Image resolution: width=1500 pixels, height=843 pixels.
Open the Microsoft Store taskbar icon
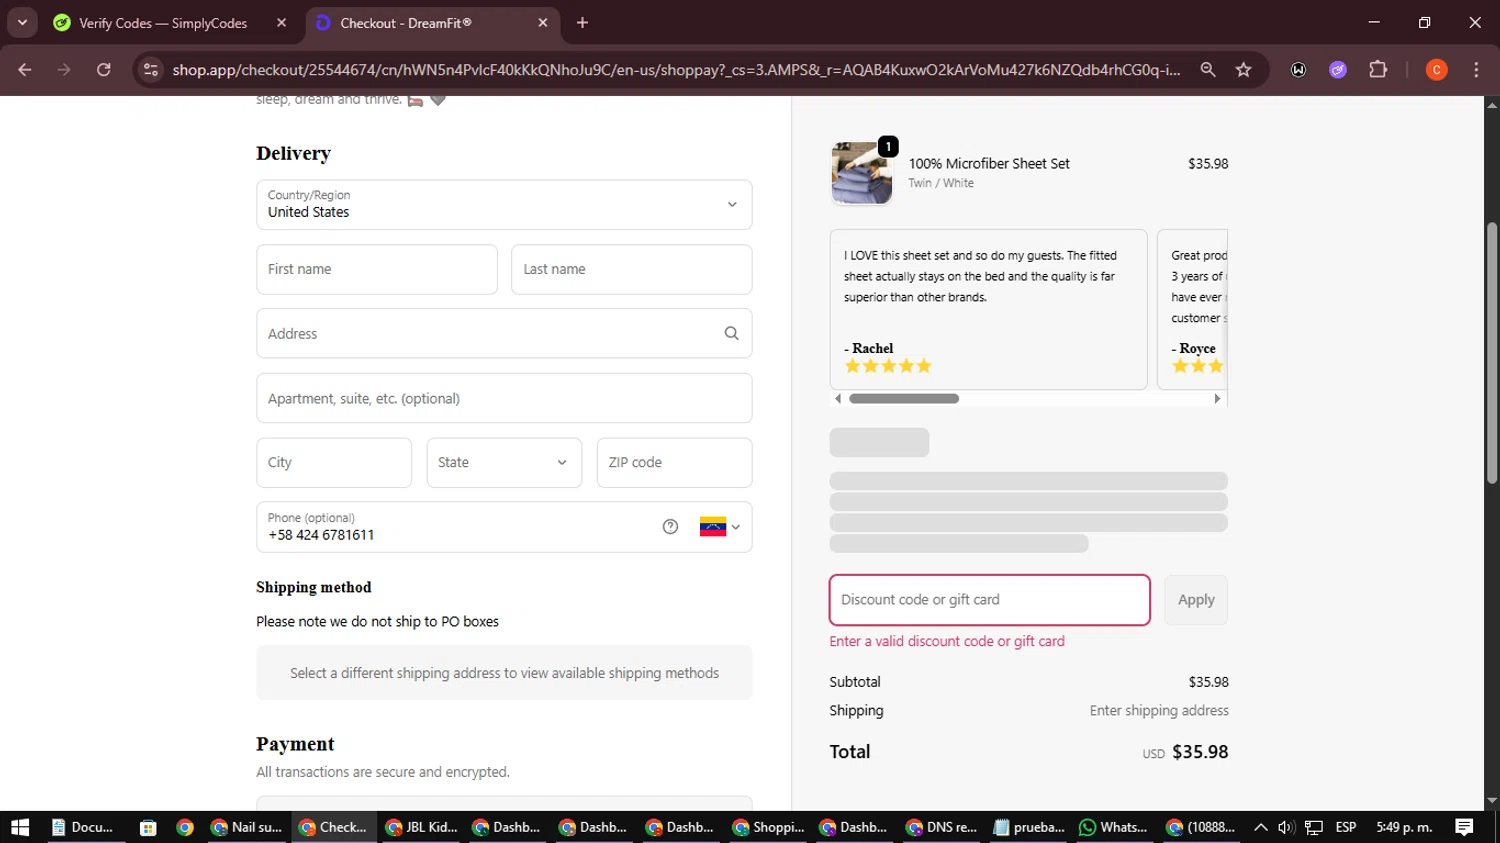pyautogui.click(x=148, y=827)
